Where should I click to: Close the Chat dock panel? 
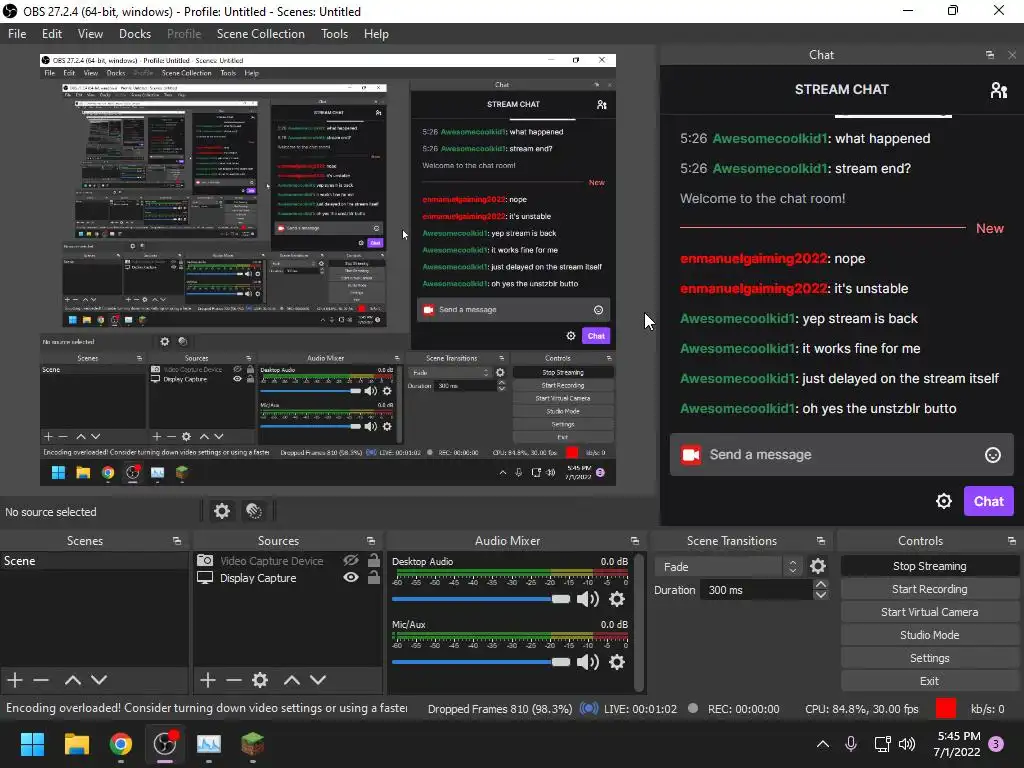(1012, 55)
